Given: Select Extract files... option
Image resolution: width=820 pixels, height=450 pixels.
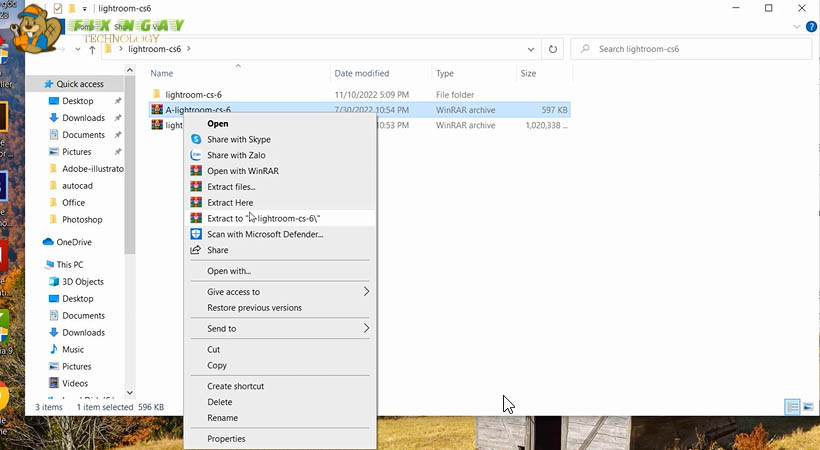Looking at the screenshot, I should pyautogui.click(x=231, y=186).
